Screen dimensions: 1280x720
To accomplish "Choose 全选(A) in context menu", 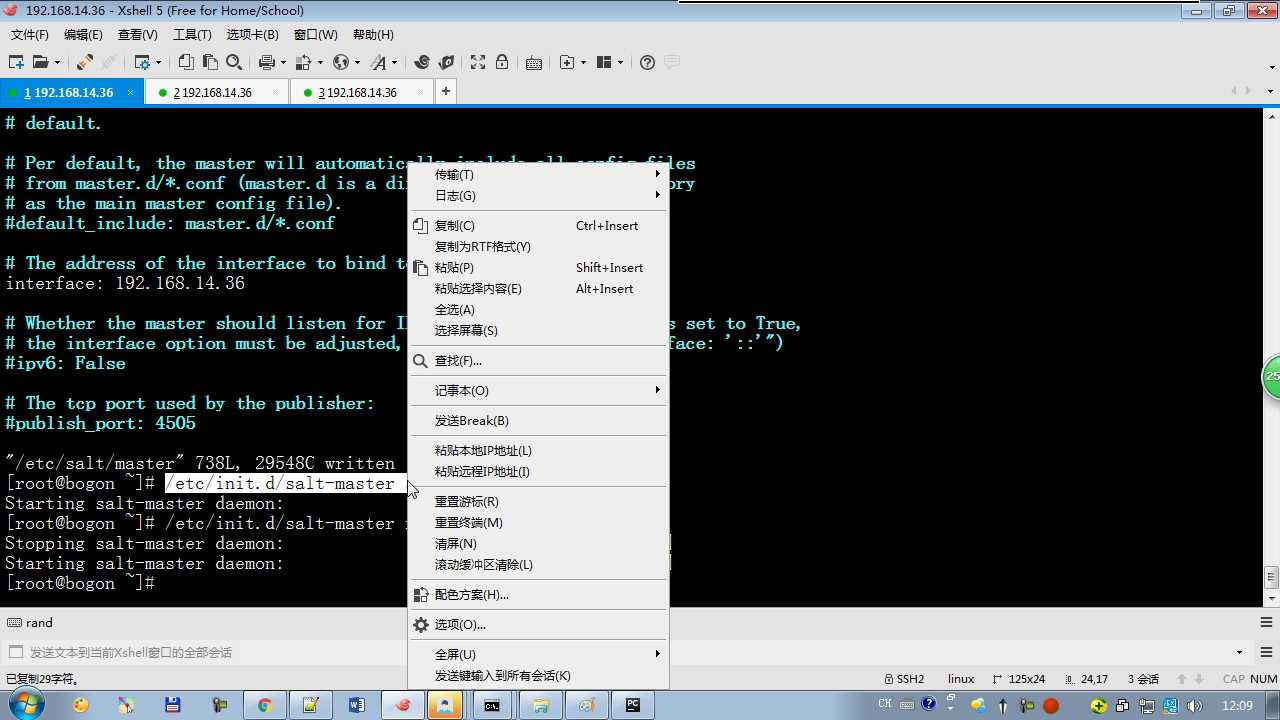I will point(538,309).
